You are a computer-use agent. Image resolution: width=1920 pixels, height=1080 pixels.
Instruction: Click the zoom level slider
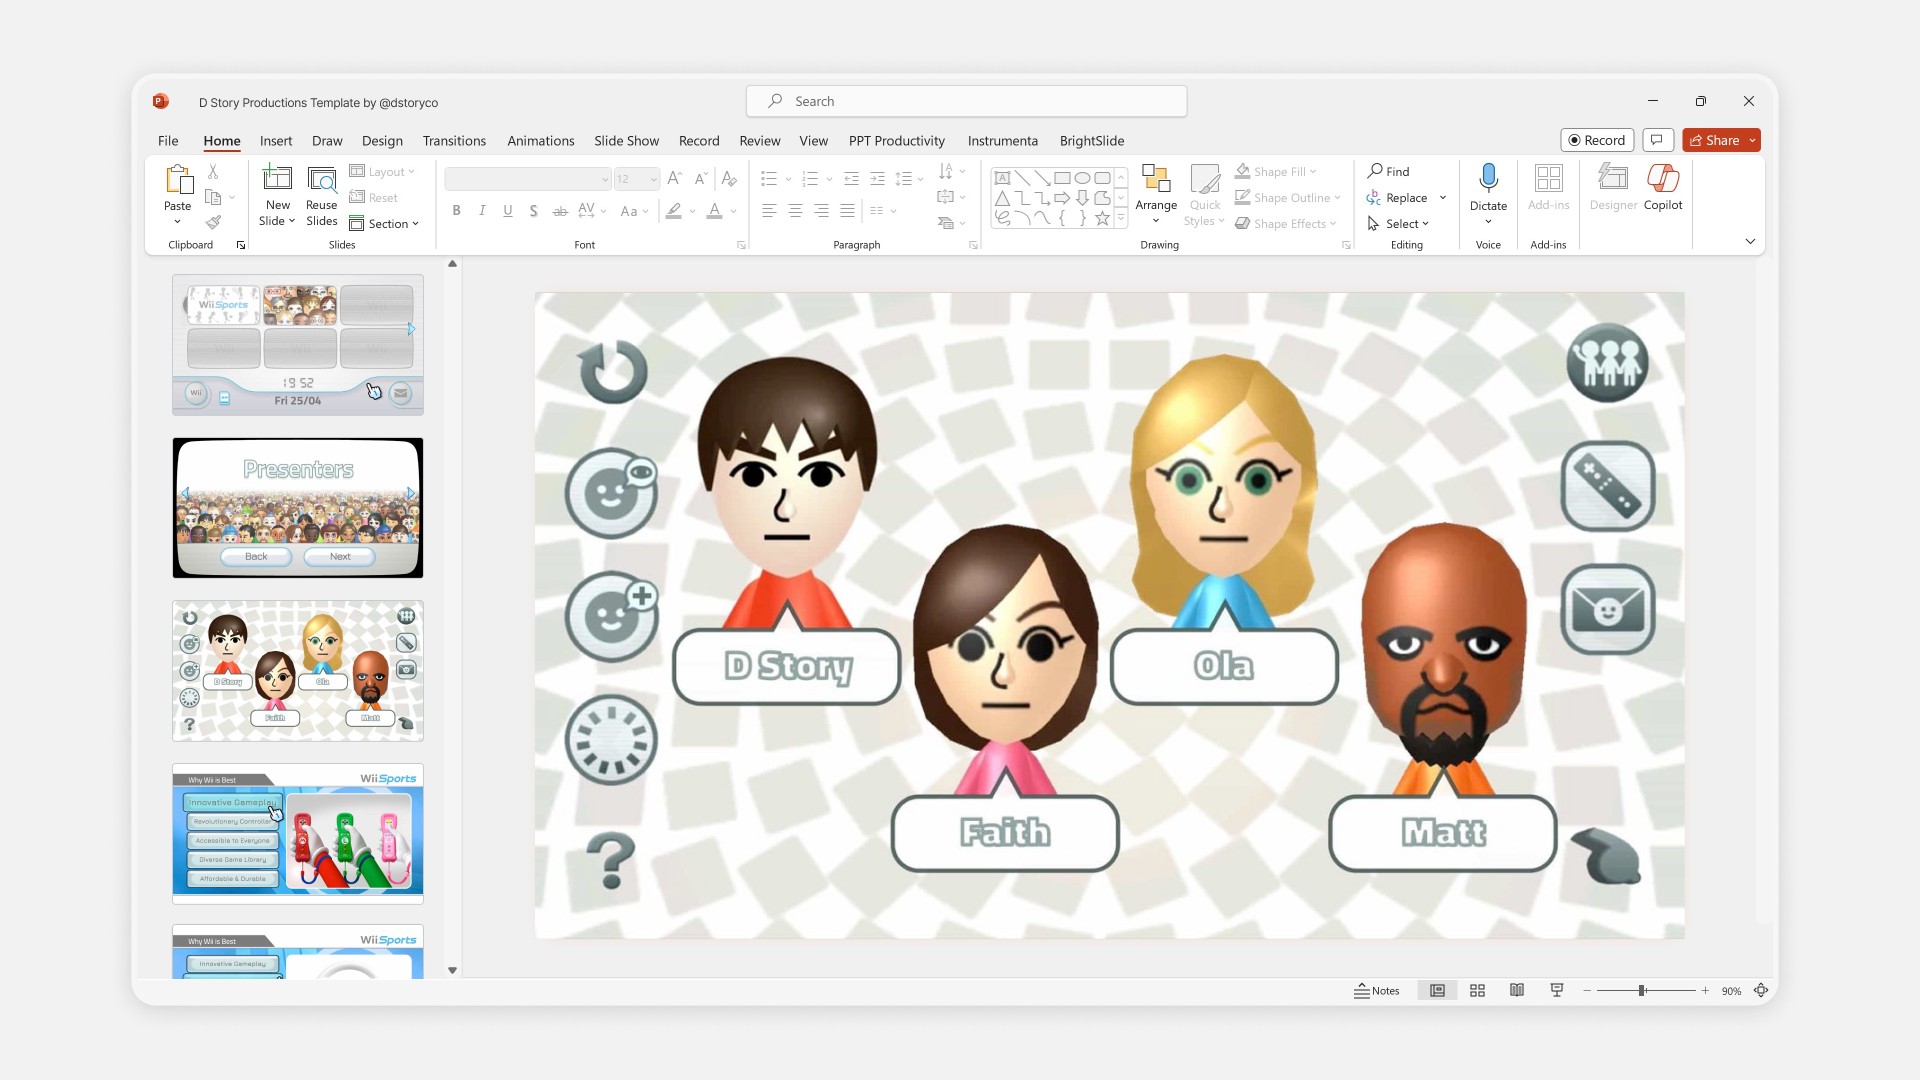tap(1642, 991)
